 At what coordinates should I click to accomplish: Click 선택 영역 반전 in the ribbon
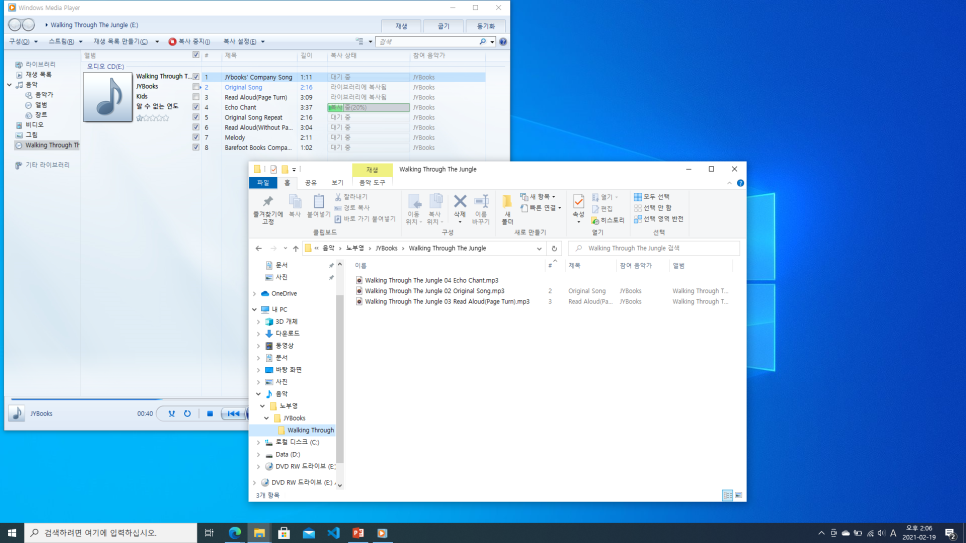pos(659,219)
